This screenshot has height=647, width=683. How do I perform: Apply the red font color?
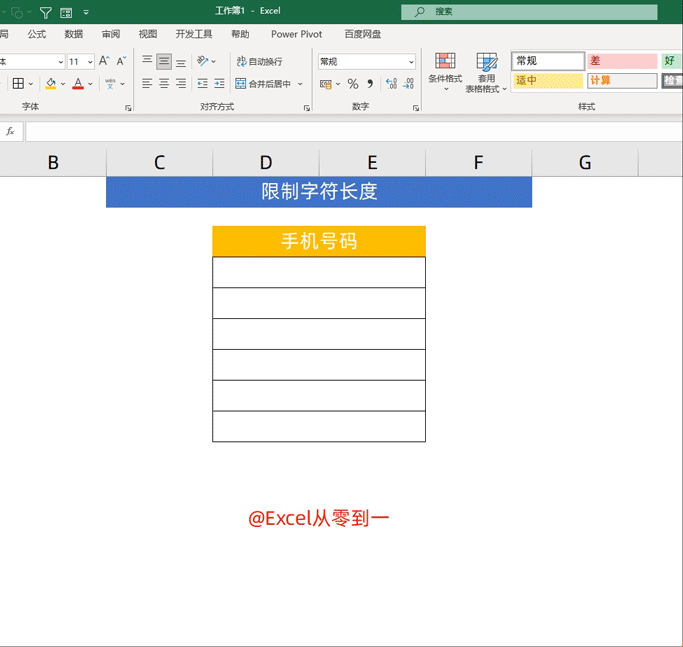pyautogui.click(x=78, y=83)
